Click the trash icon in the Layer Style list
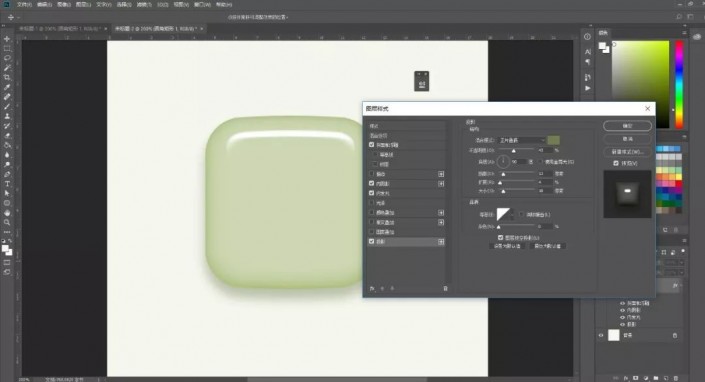The height and width of the screenshot is (382, 705). [445, 289]
